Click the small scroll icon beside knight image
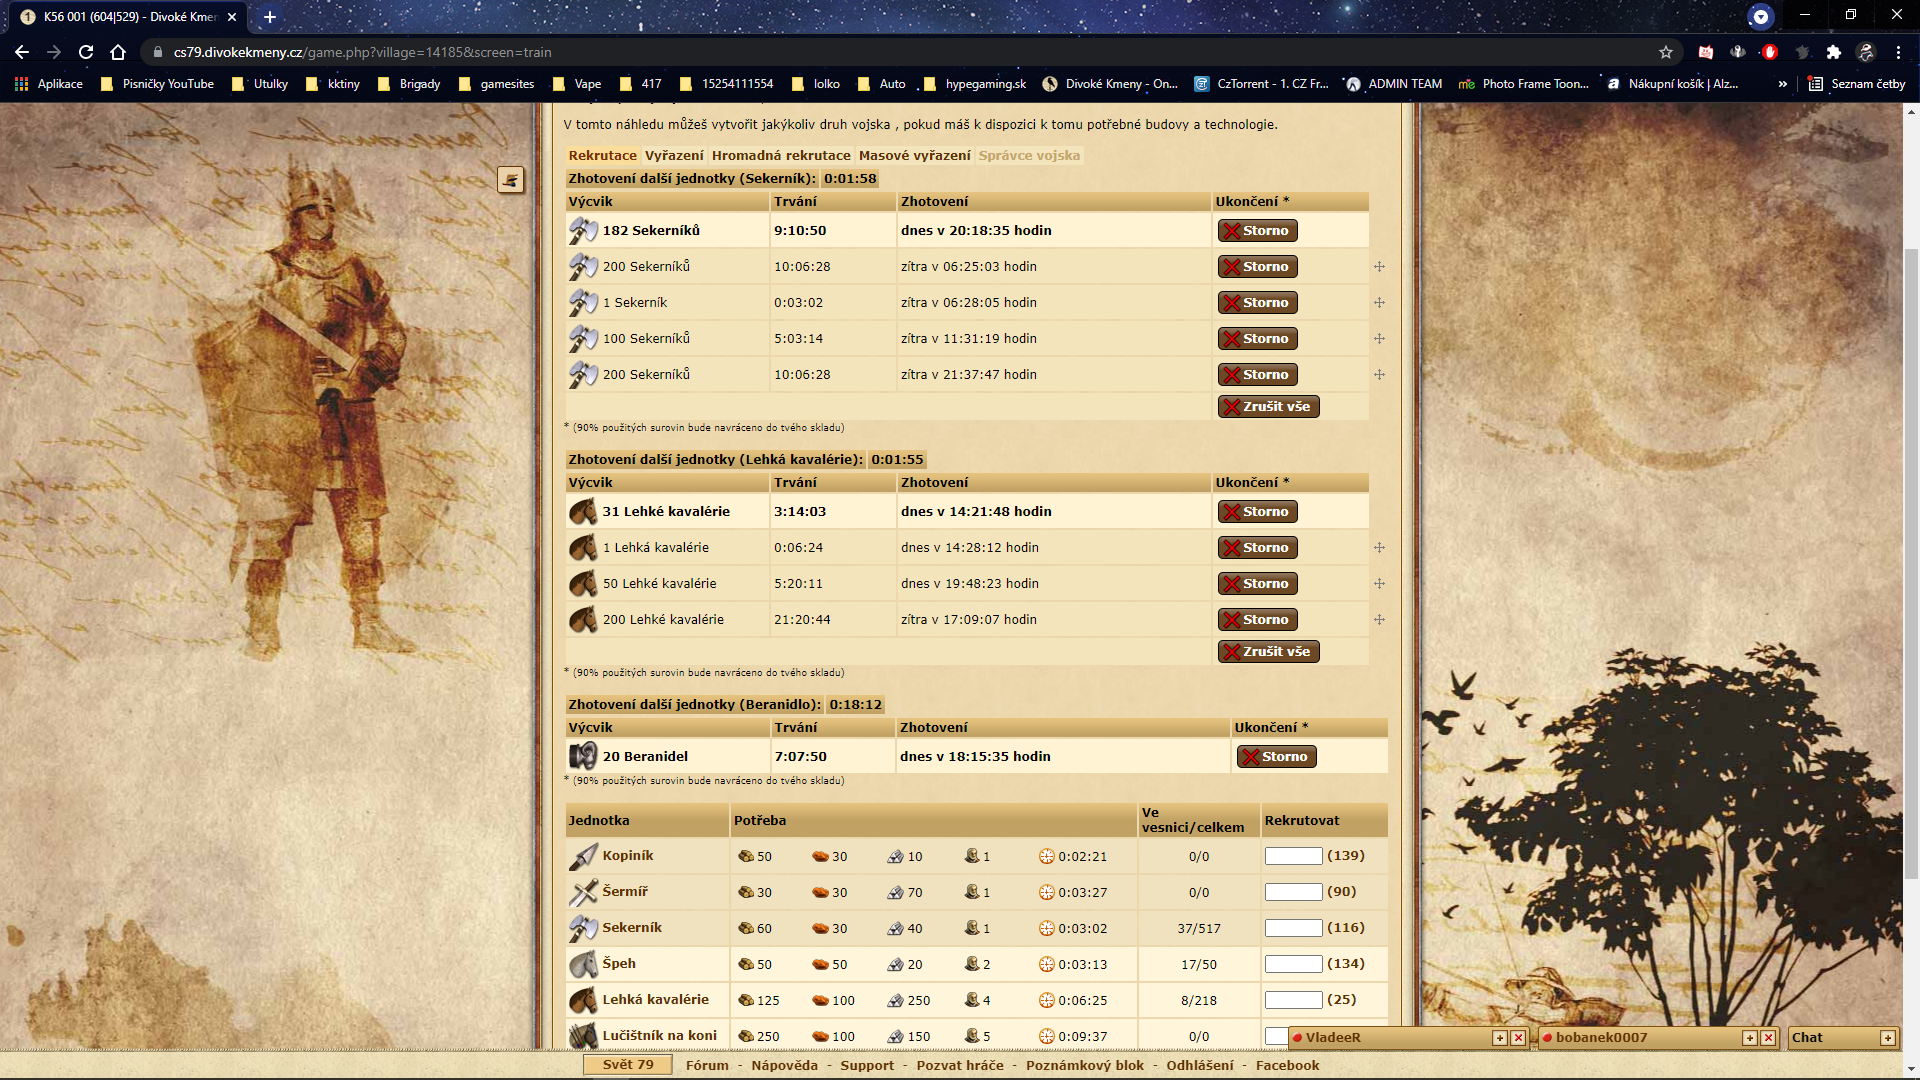Screen dimensions: 1920x1080 (511, 180)
